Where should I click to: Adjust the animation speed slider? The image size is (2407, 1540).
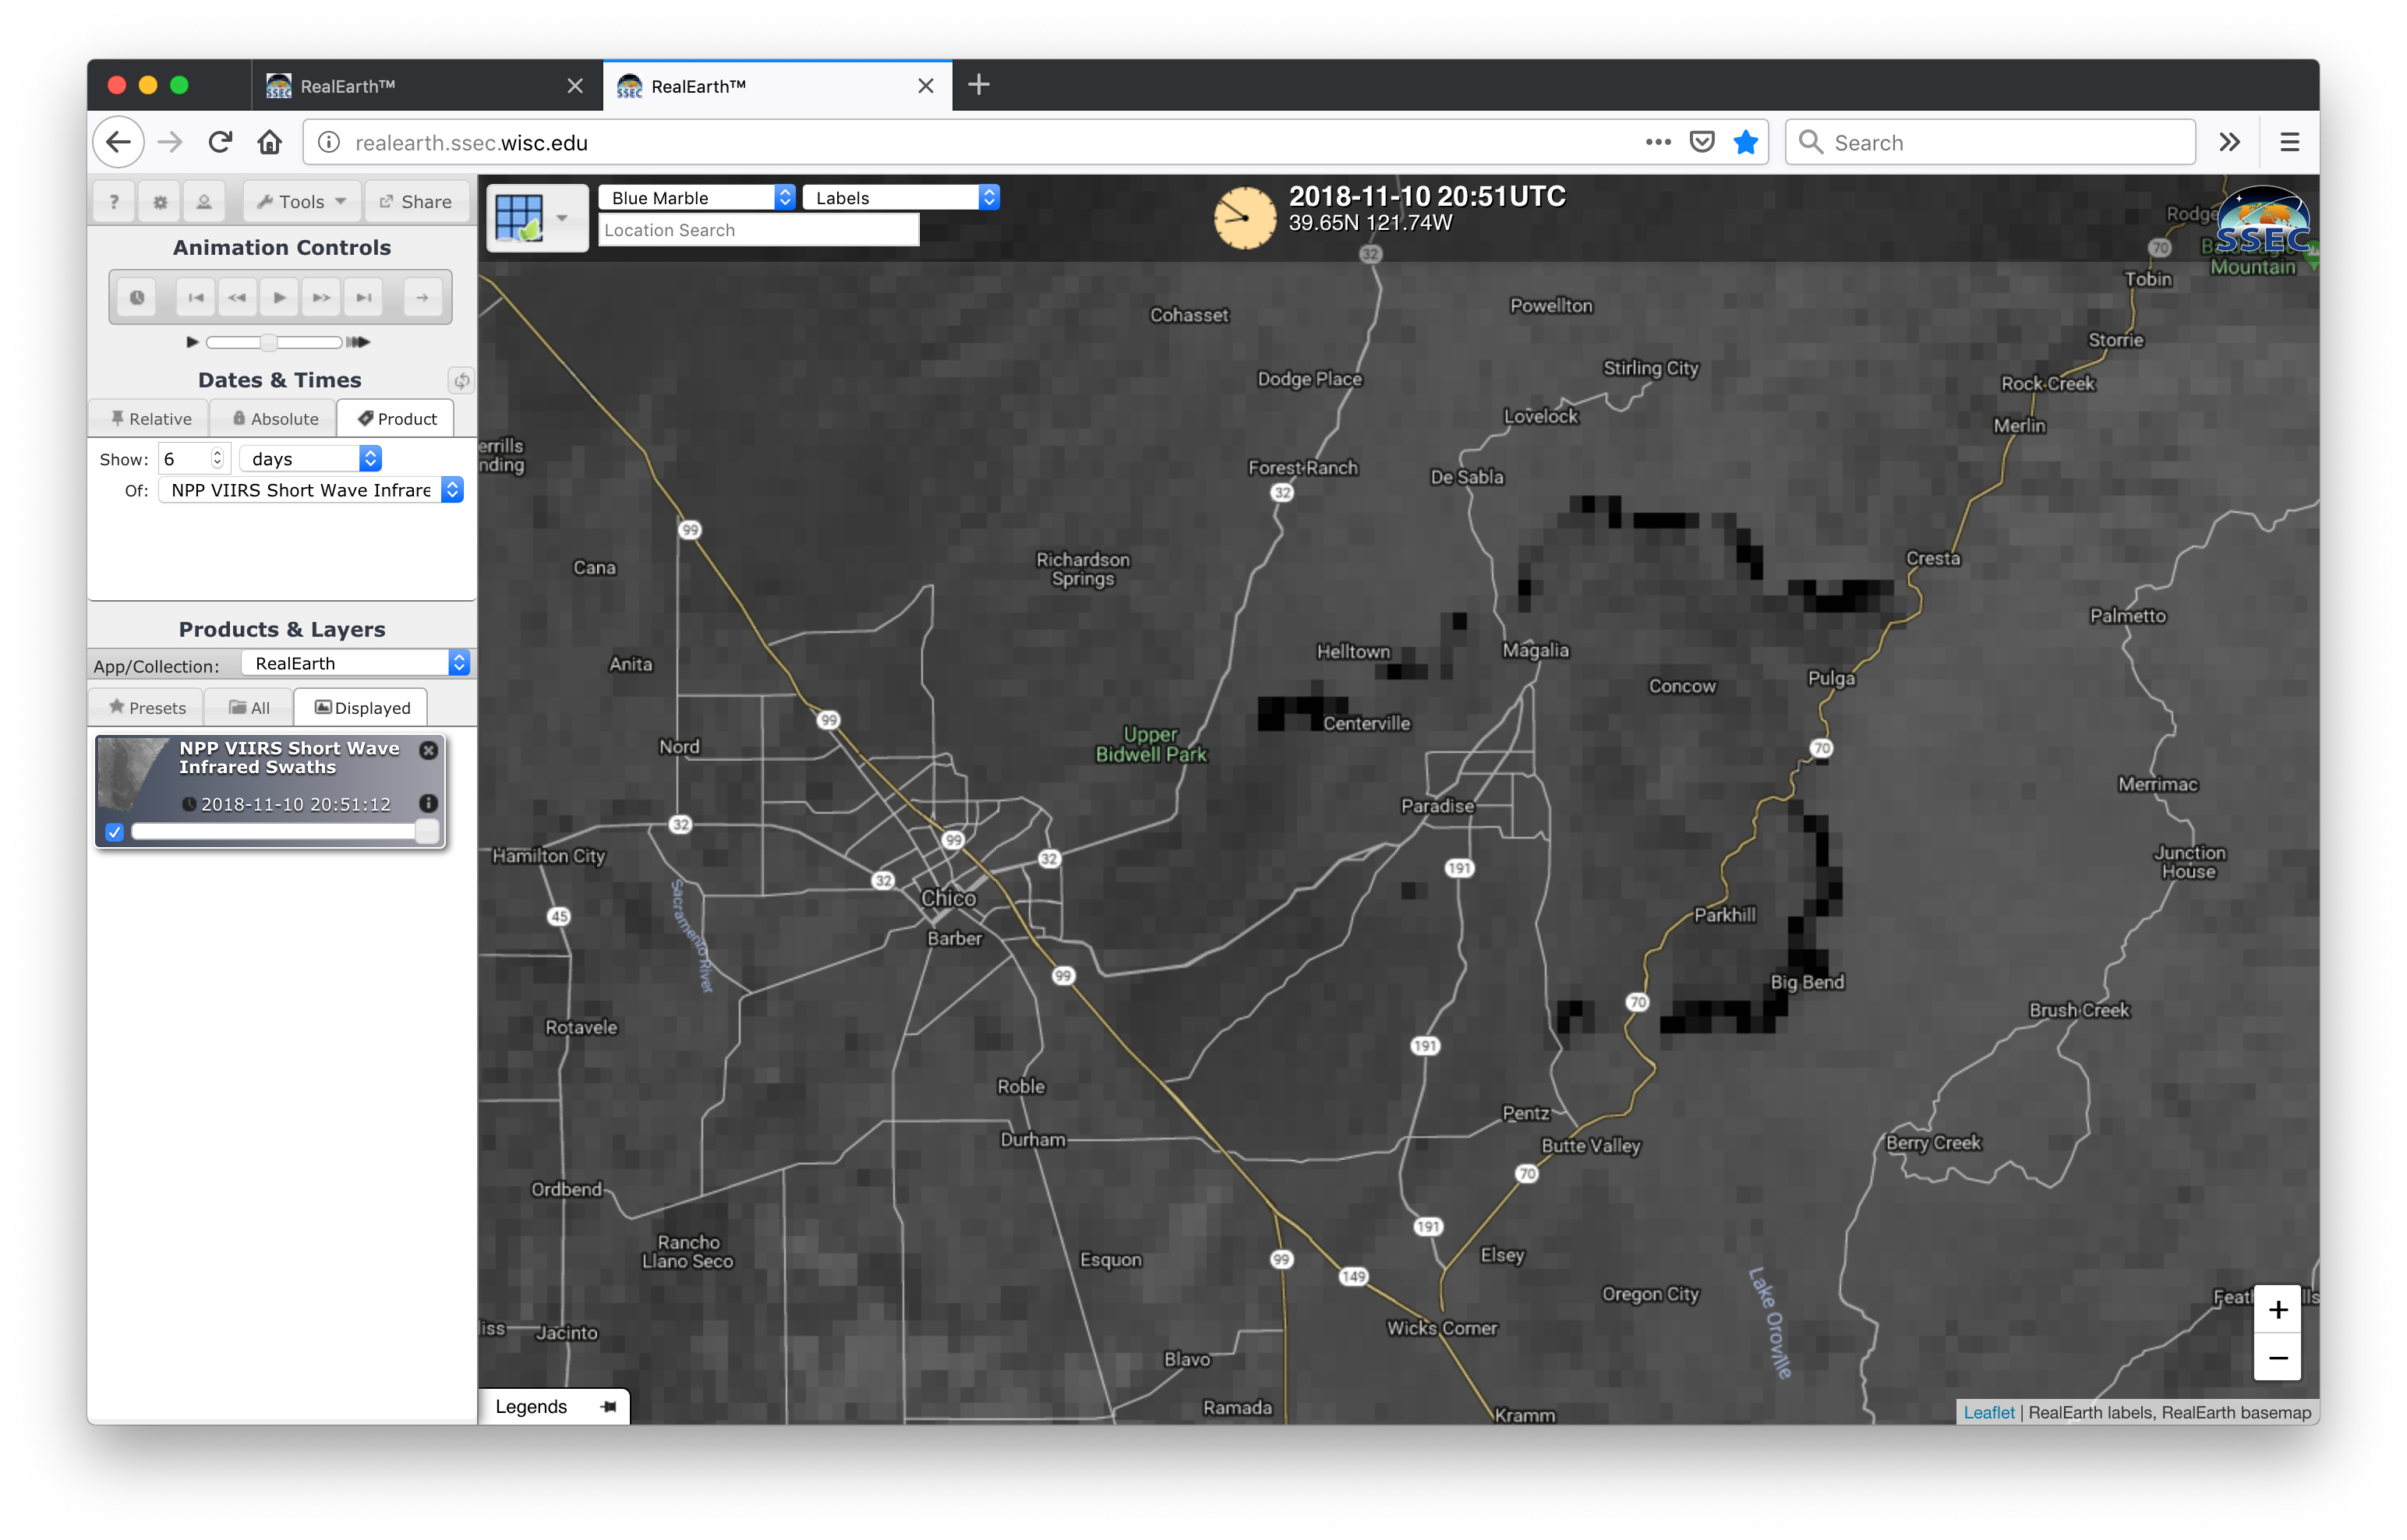(268, 342)
